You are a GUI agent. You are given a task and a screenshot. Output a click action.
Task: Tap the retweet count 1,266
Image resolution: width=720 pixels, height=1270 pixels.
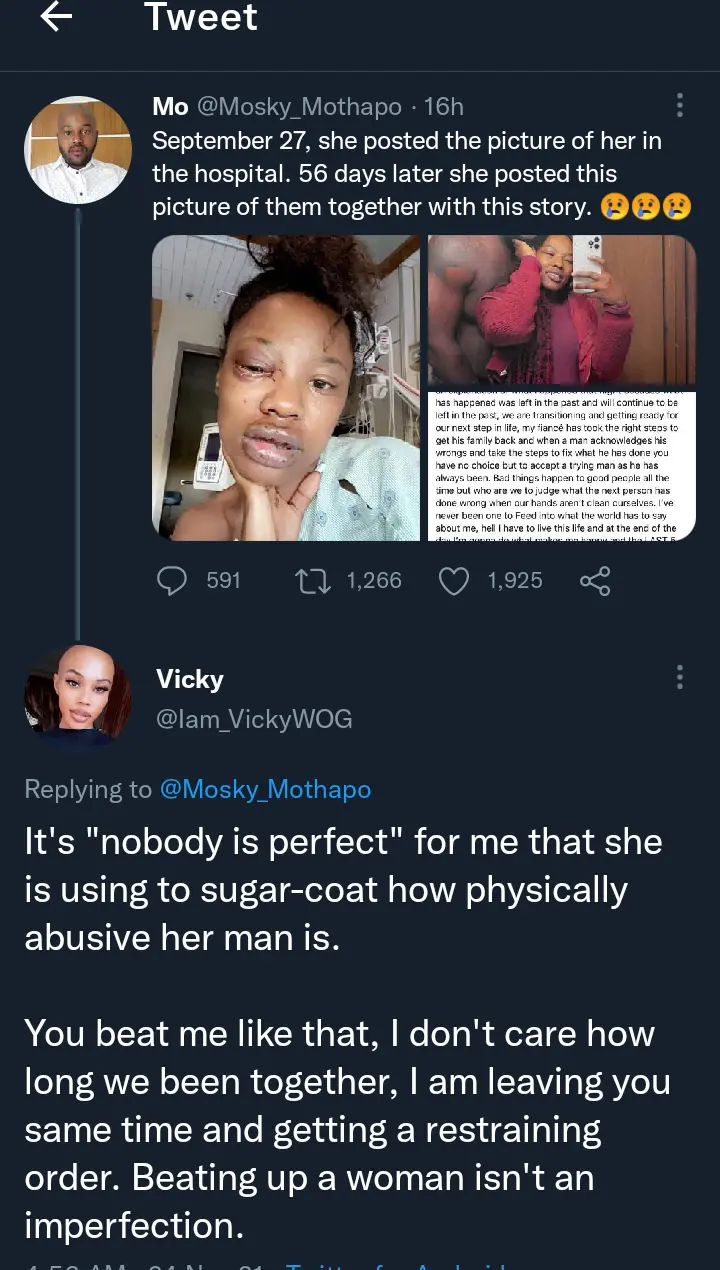[374, 581]
